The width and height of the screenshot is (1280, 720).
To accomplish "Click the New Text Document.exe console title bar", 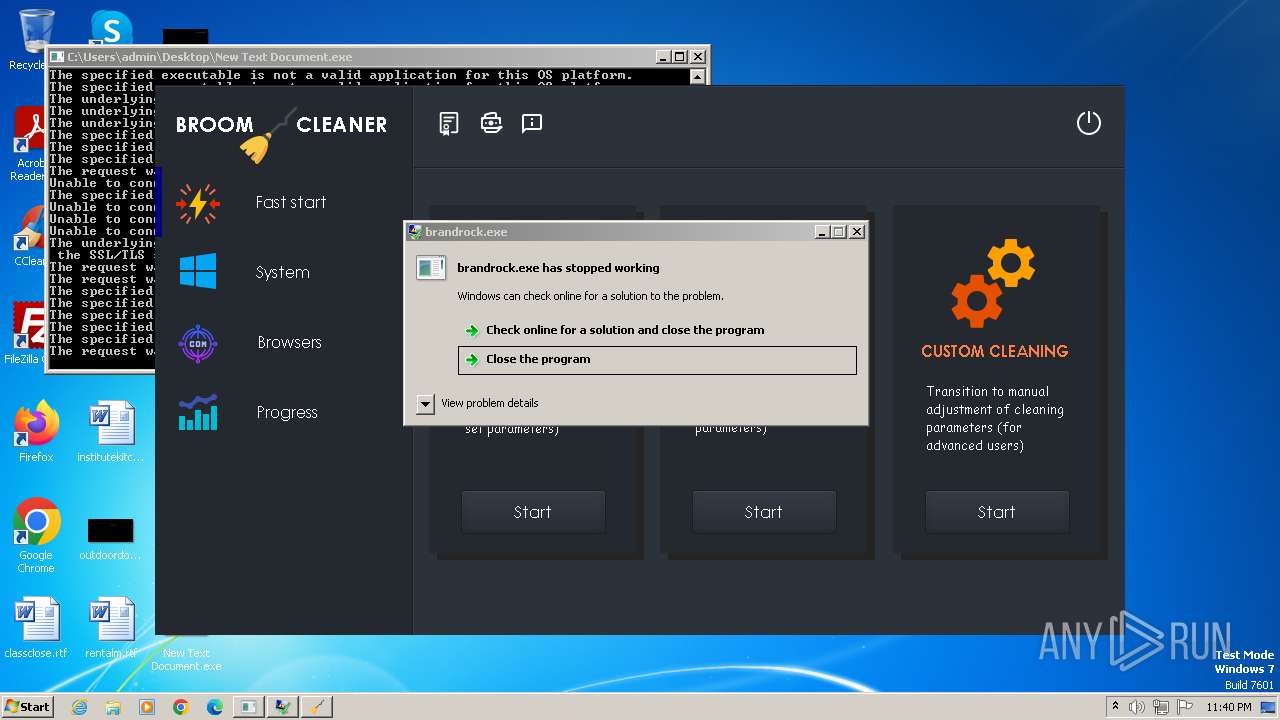I will 350,57.
